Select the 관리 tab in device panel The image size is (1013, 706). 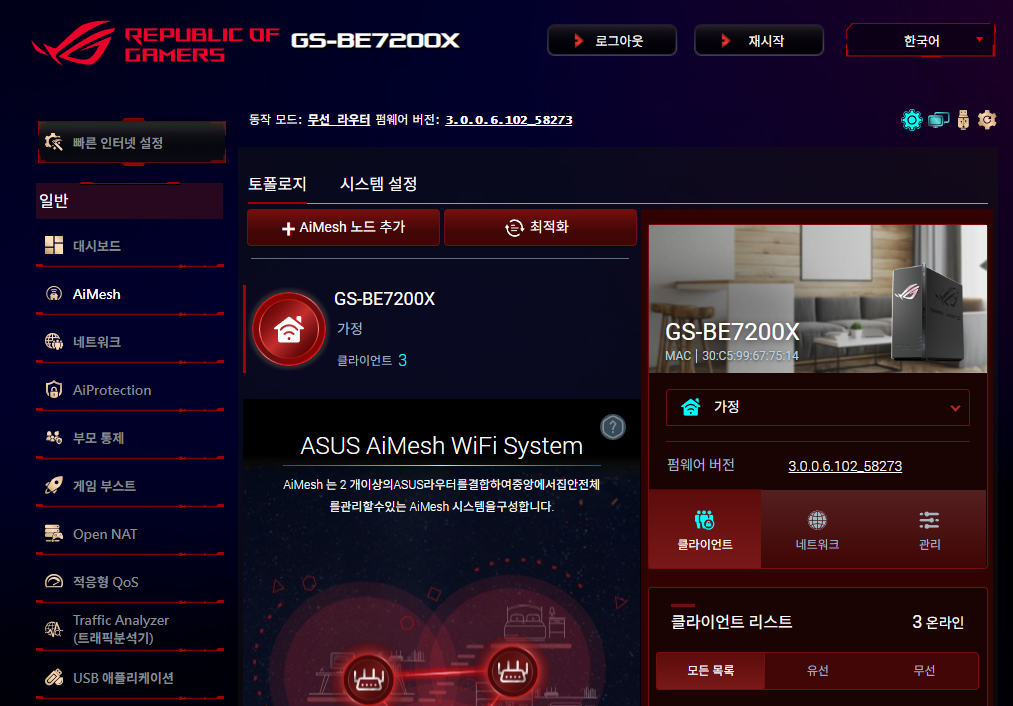click(x=930, y=529)
